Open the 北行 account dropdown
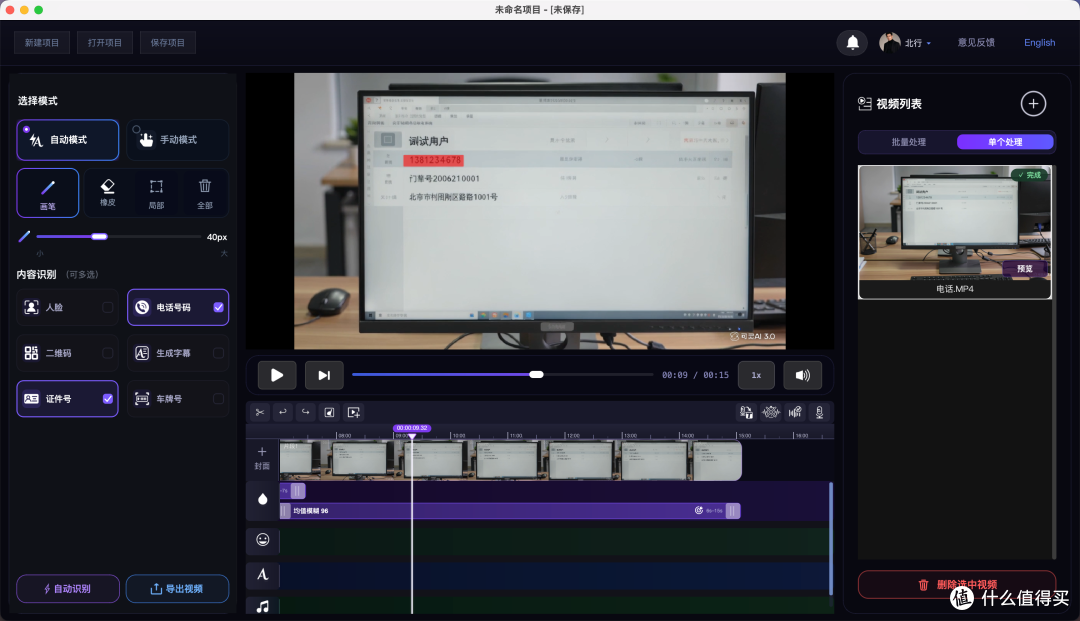The height and width of the screenshot is (621, 1080). [x=905, y=43]
